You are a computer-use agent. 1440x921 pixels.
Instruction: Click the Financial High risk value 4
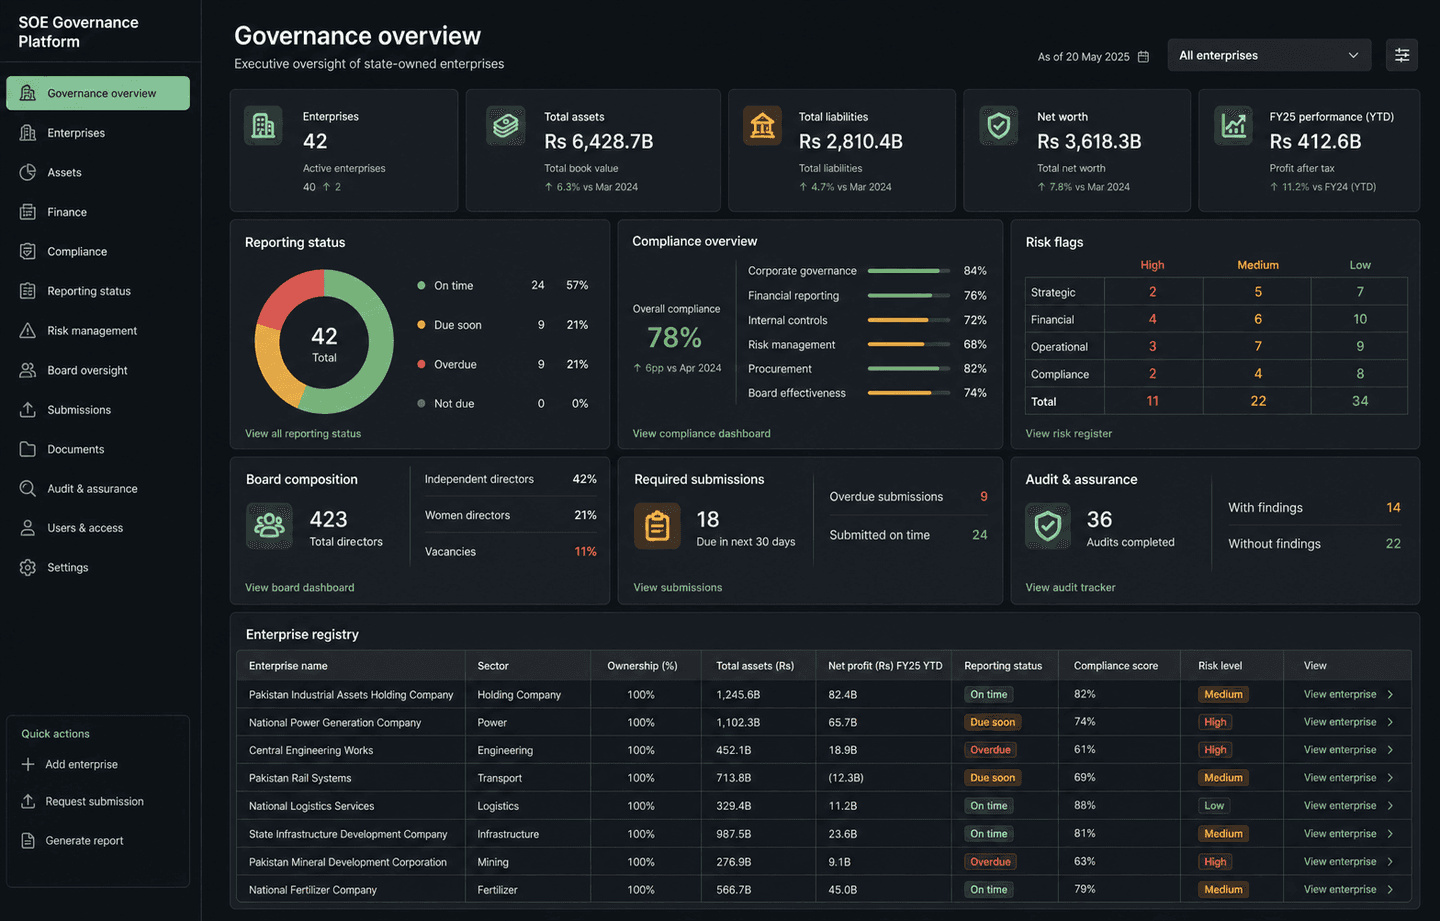coord(1153,319)
